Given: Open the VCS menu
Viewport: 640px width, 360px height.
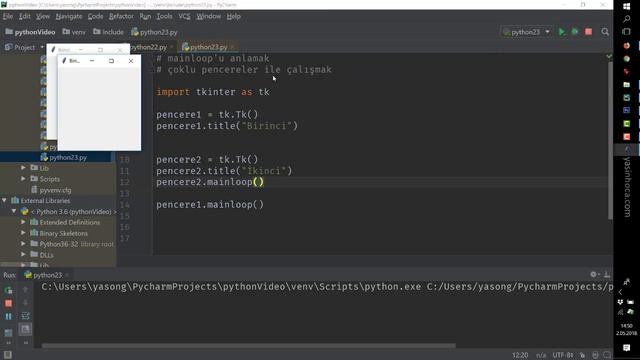Looking at the screenshot, I should (x=184, y=16).
